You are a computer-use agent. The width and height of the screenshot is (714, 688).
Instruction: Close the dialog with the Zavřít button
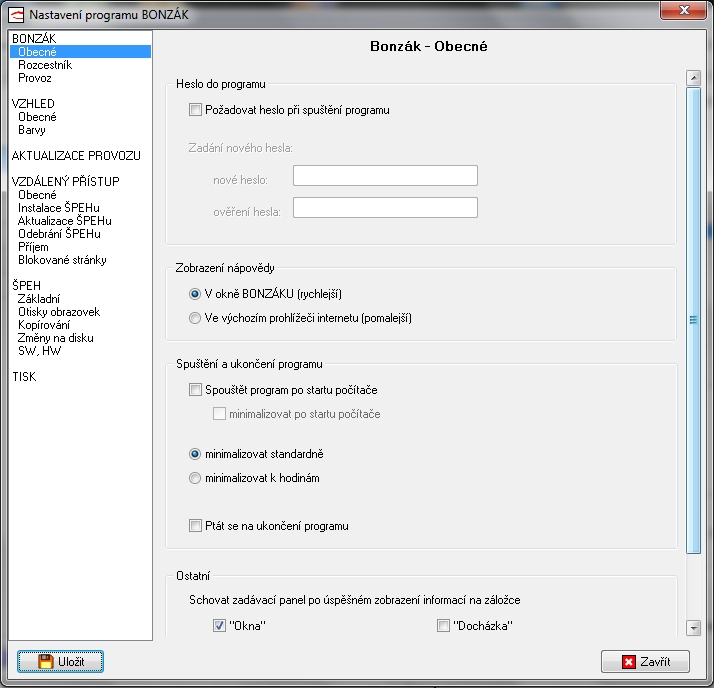(x=645, y=661)
